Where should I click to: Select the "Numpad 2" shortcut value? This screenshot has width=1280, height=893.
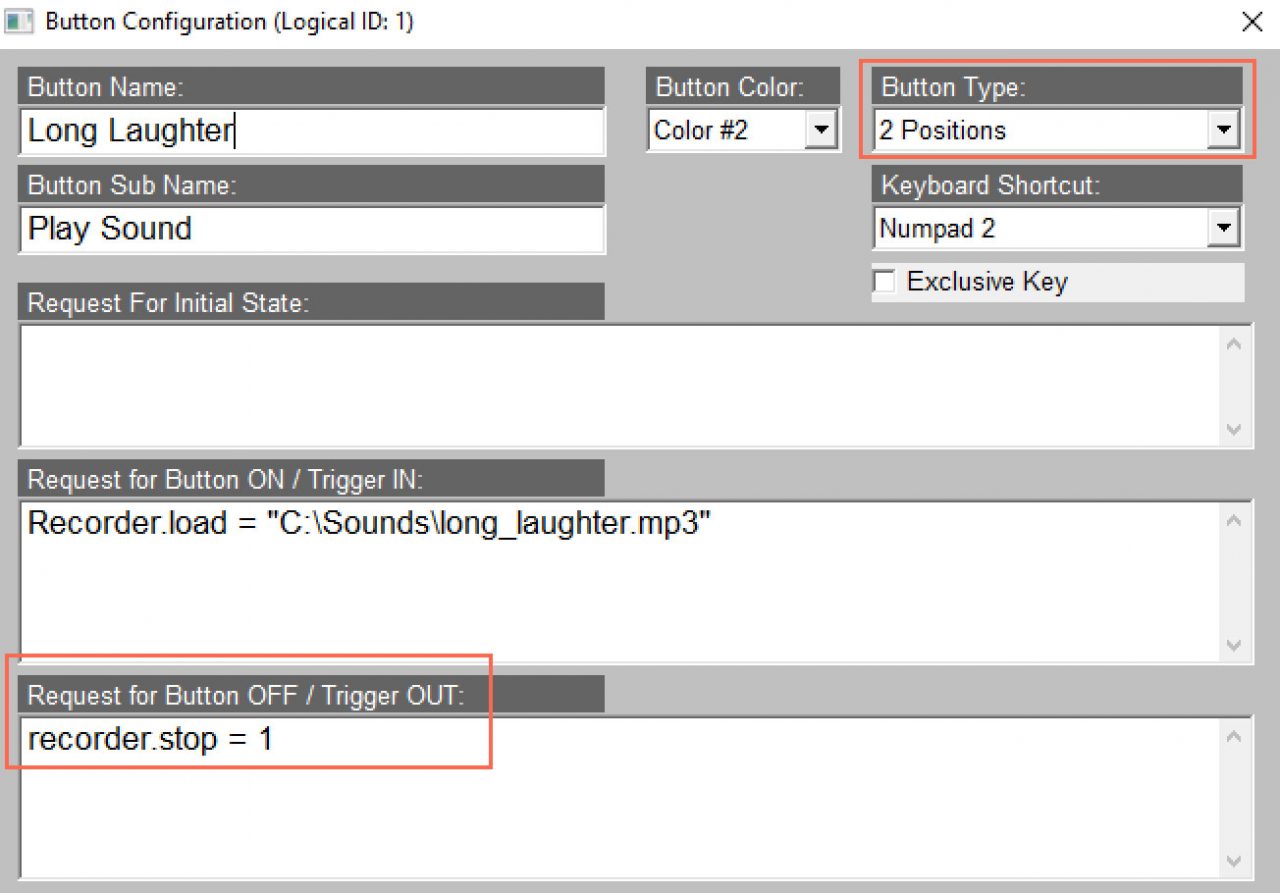click(937, 228)
